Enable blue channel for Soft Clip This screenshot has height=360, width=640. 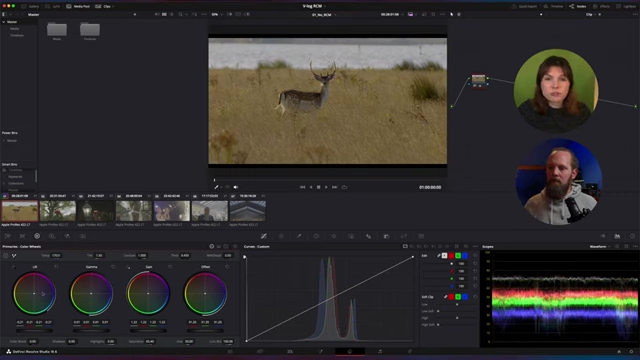[x=465, y=297]
